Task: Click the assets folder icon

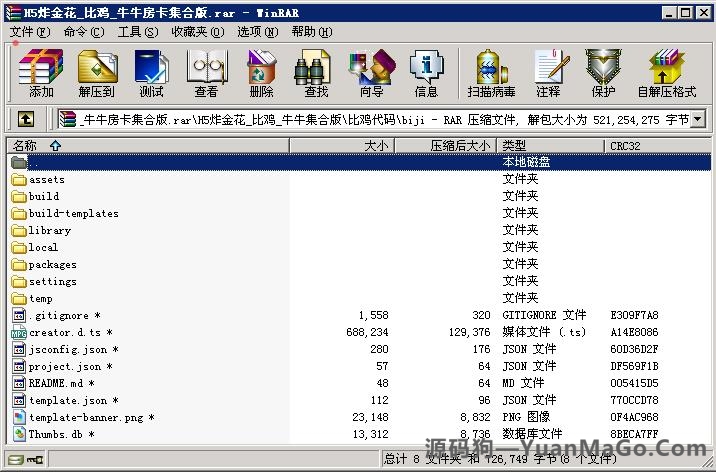Action: click(19, 179)
